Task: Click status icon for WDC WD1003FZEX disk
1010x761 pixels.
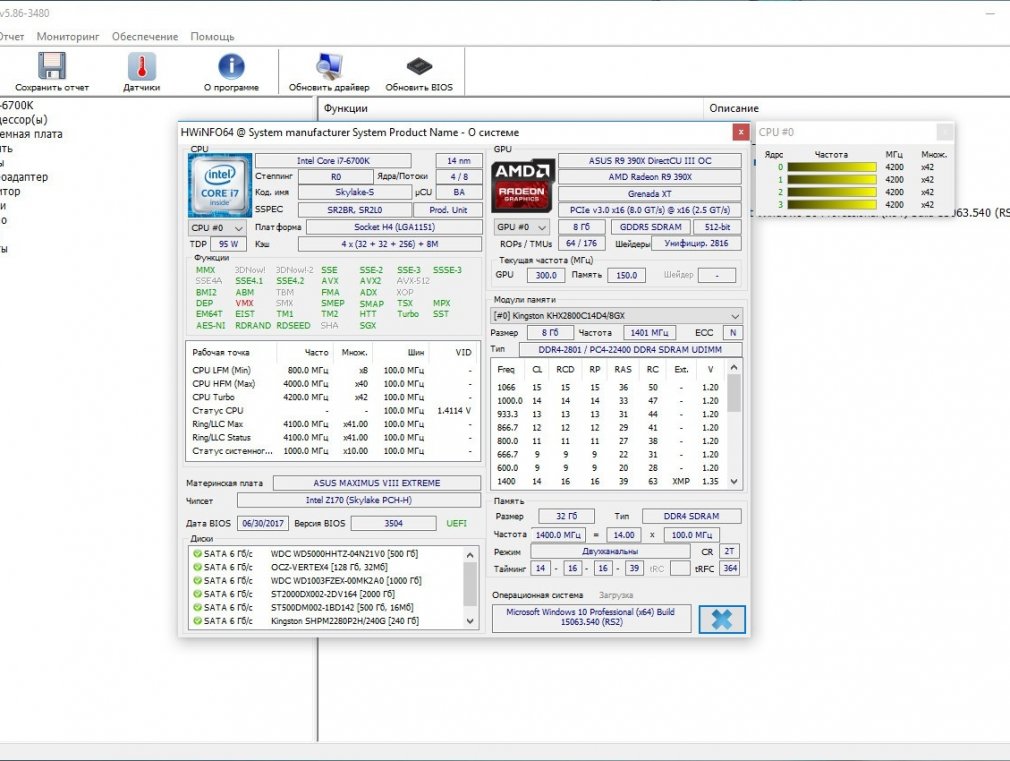Action: point(197,581)
